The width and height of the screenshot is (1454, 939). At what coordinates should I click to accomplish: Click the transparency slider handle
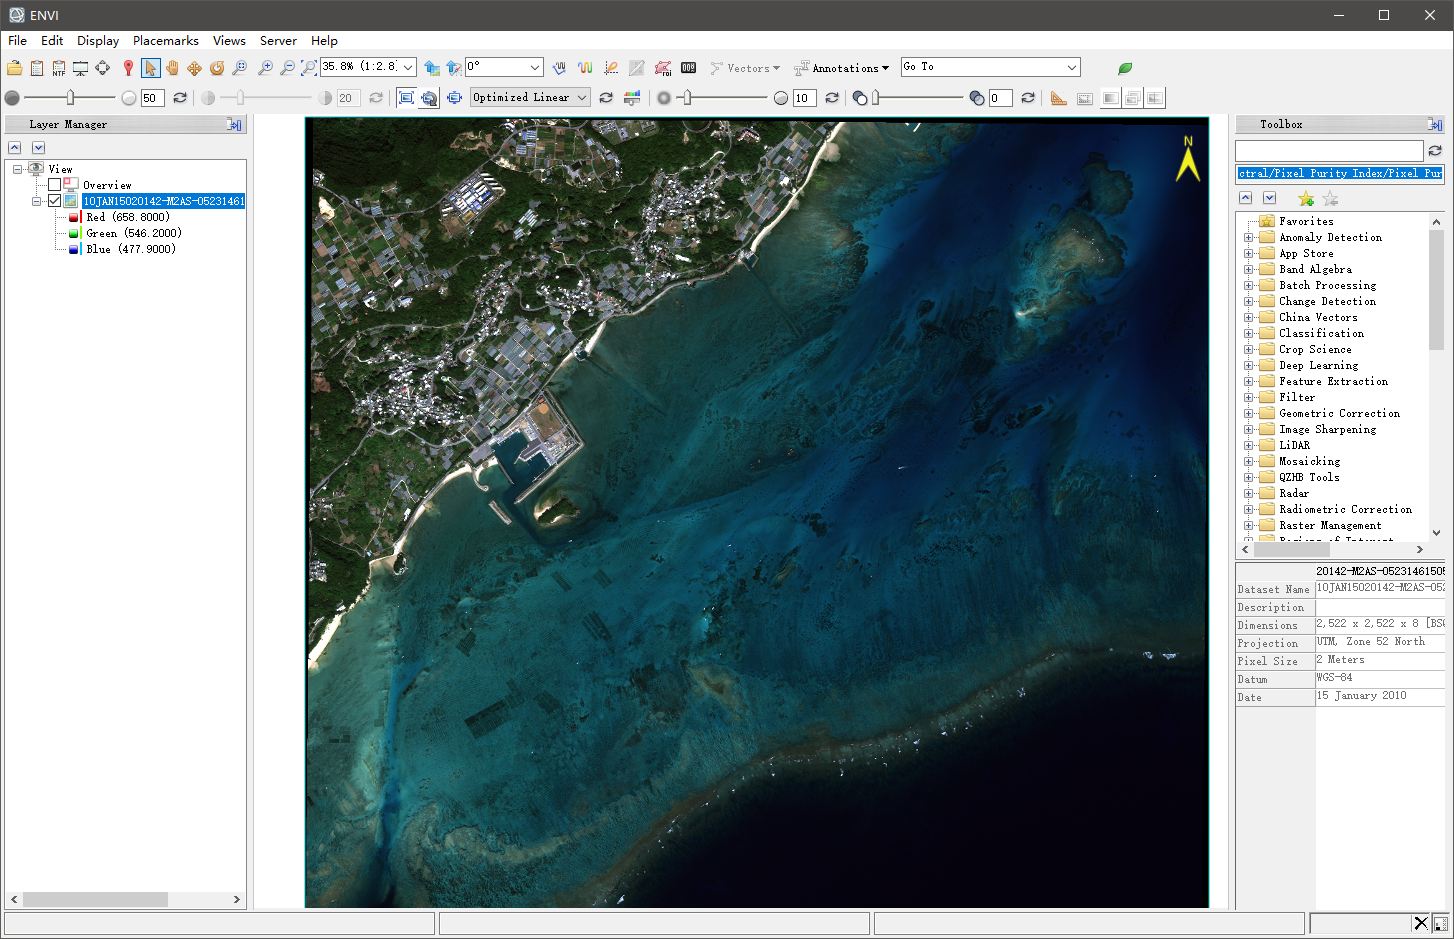pyautogui.click(x=876, y=97)
